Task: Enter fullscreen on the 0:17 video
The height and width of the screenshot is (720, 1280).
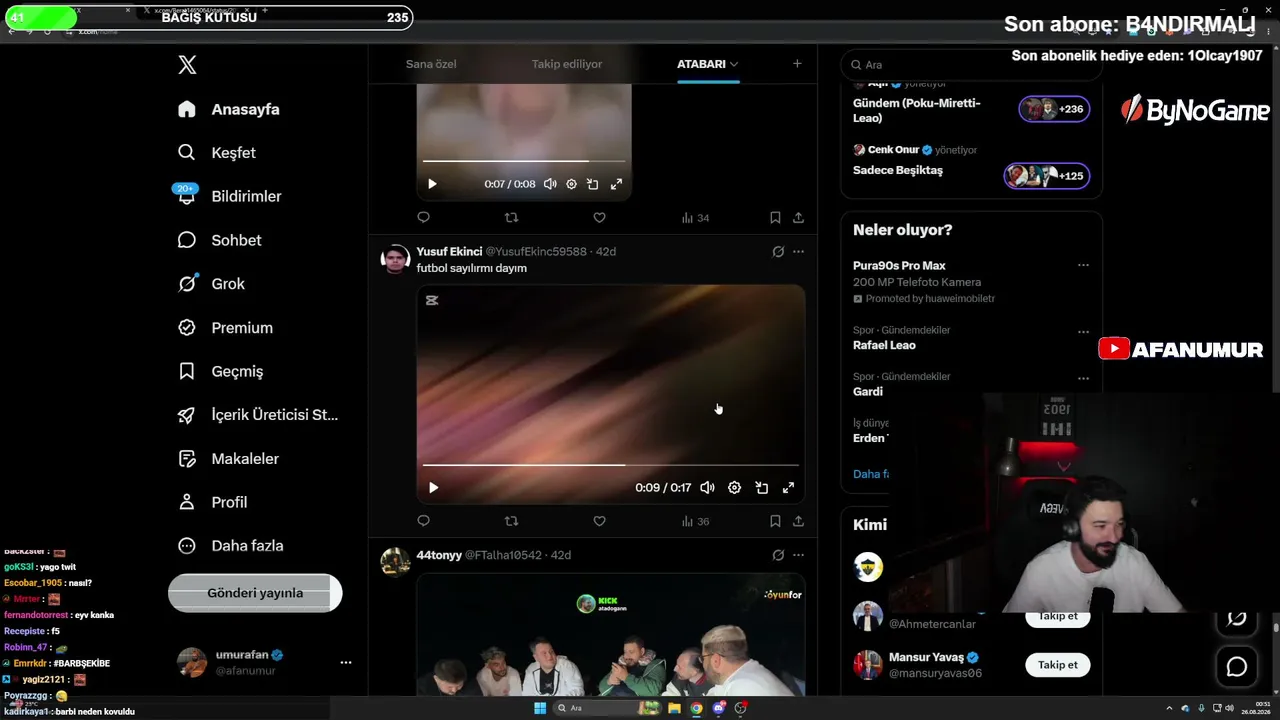Action: [788, 488]
